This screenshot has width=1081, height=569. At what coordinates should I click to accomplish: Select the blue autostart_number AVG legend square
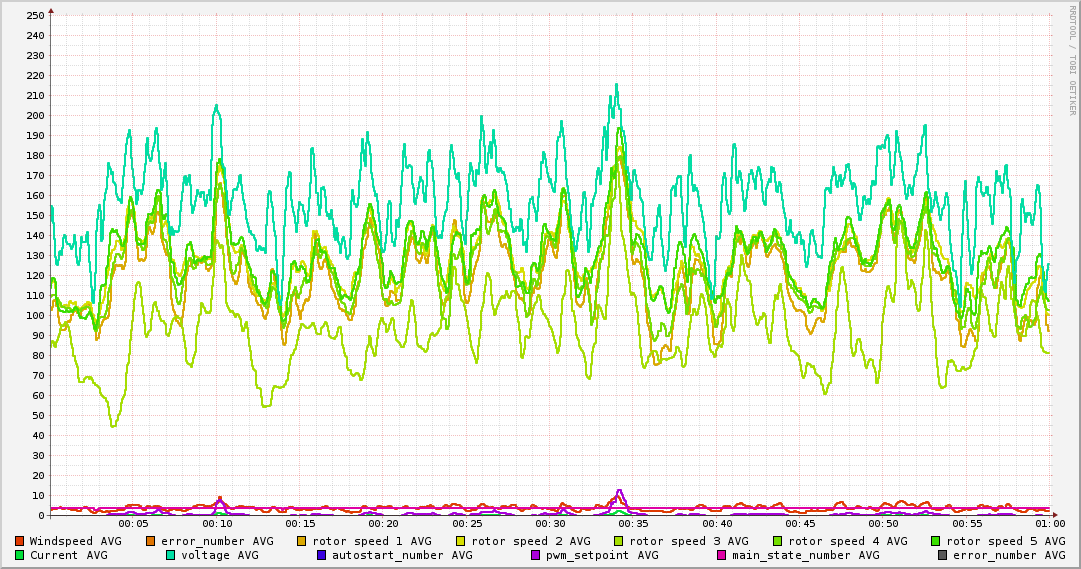coord(322,555)
